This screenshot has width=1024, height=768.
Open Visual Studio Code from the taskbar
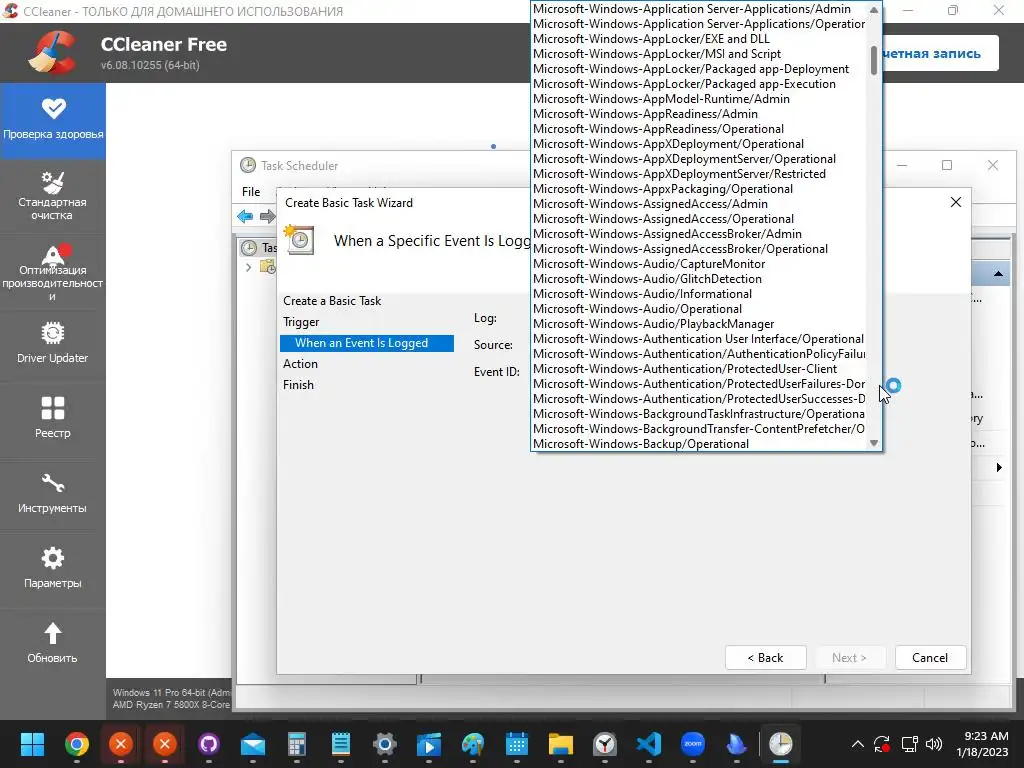(648, 744)
